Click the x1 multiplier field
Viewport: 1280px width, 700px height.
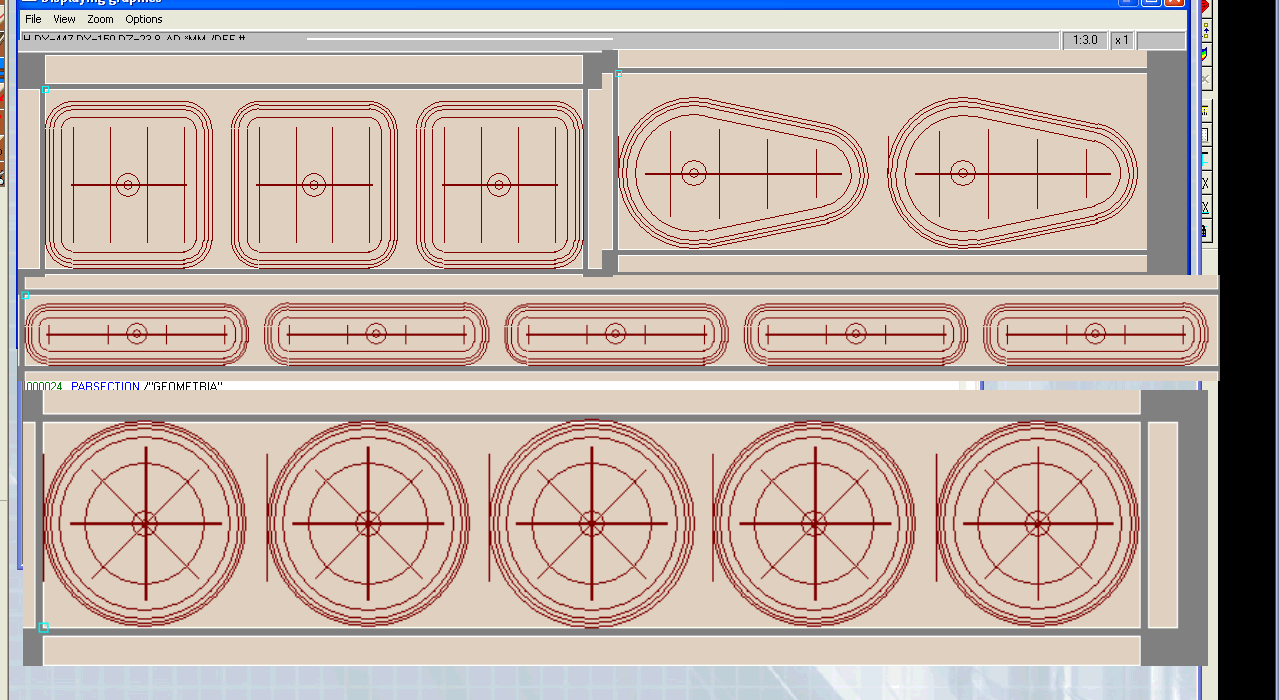[1122, 40]
